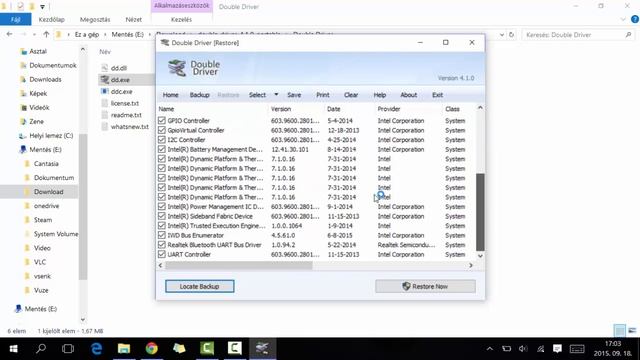Screen dimensions: 640x360
Task: Select dd.dll file in Explorer
Action: click(119, 68)
